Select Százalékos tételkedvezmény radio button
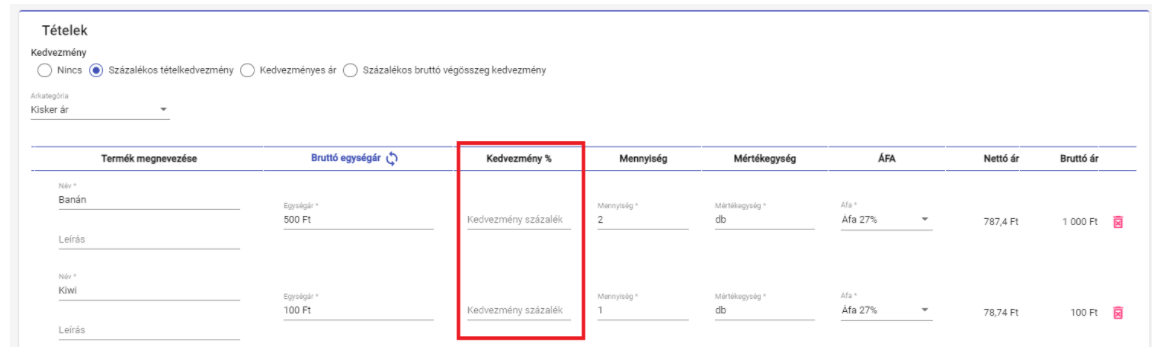 96,70
